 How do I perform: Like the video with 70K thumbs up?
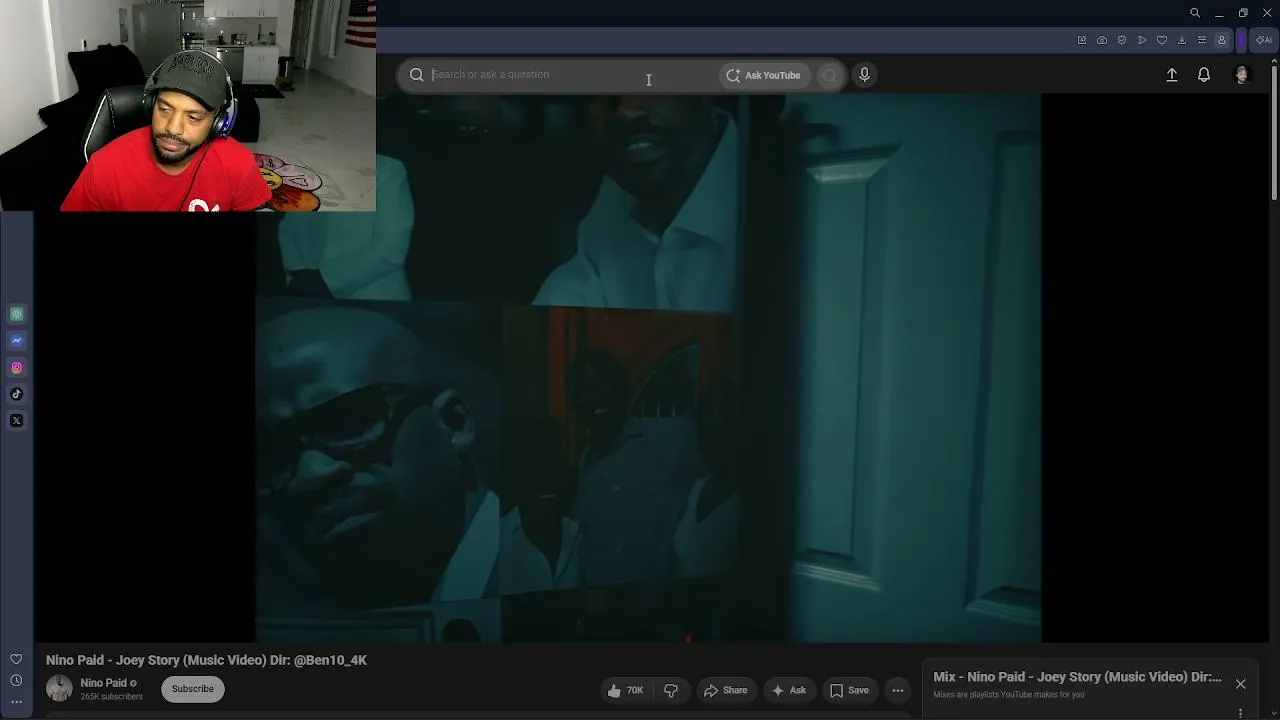point(625,690)
